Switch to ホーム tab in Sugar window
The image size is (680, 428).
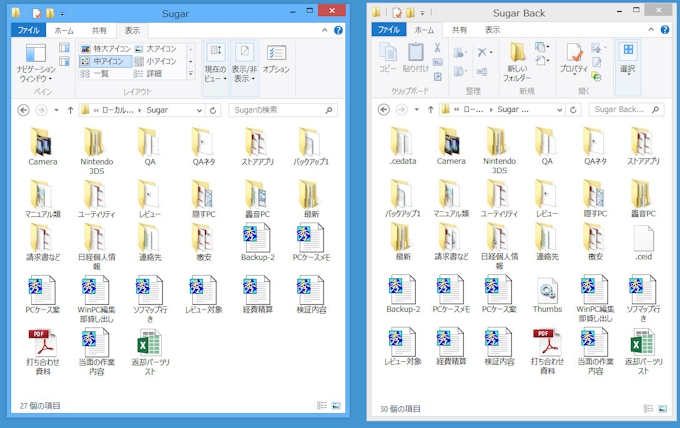[x=64, y=30]
